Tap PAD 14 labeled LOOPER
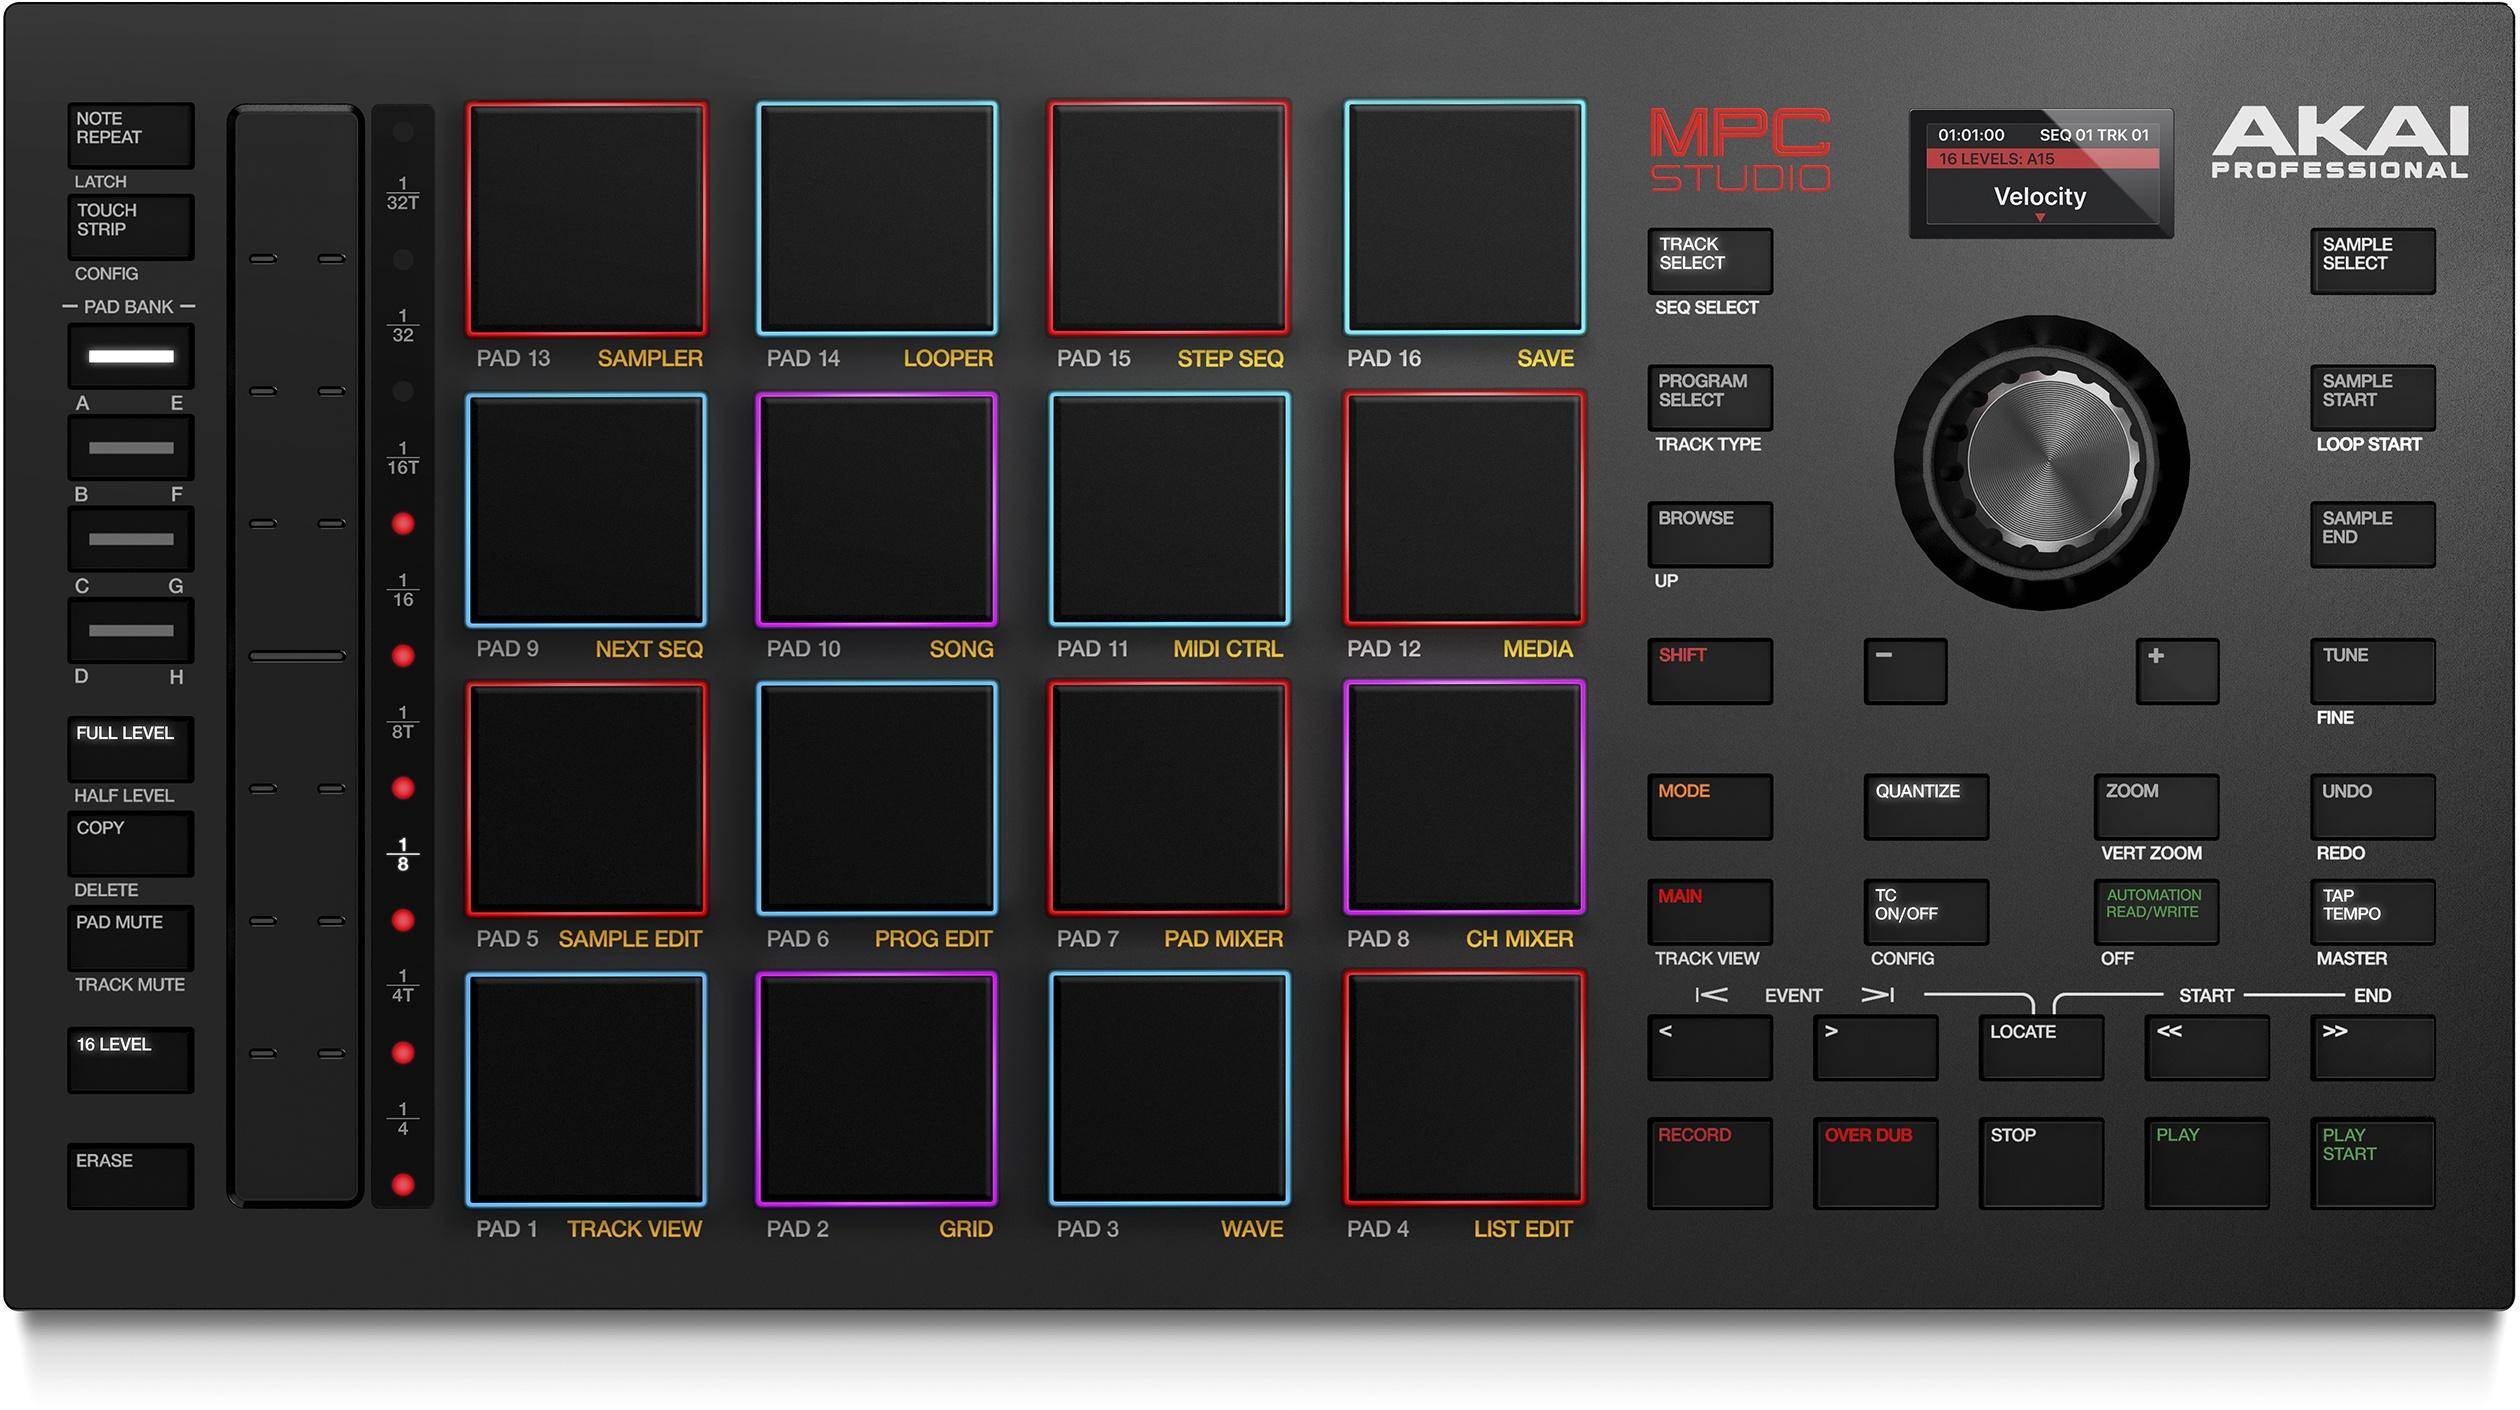The width and height of the screenshot is (2520, 1410). click(877, 219)
